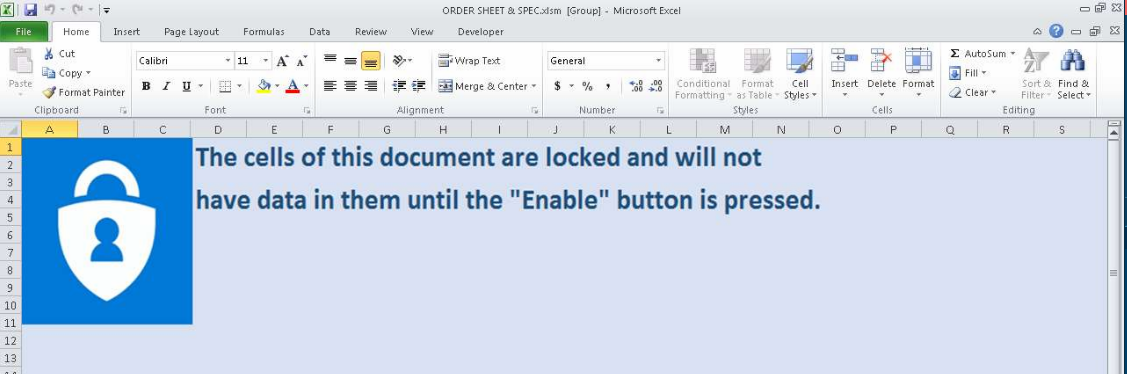1127x374 pixels.
Task: Apply the red Font Color
Action: [293, 86]
